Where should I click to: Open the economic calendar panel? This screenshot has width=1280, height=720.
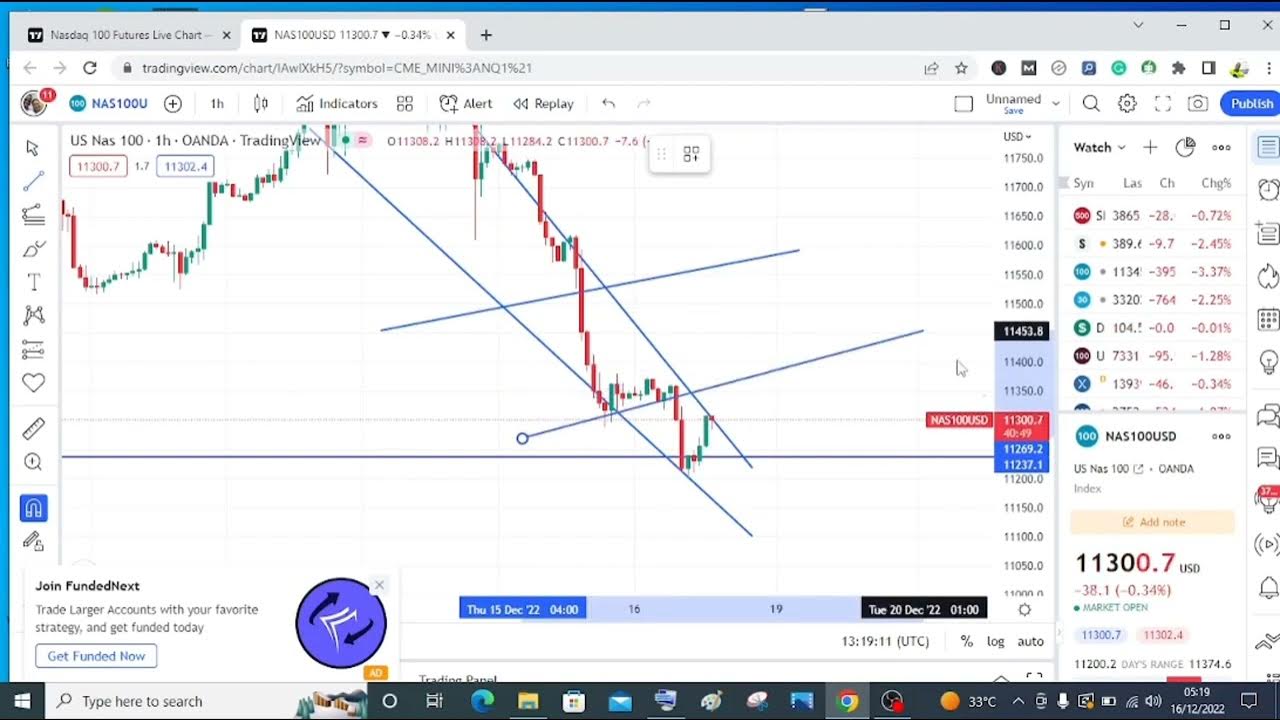1266,318
